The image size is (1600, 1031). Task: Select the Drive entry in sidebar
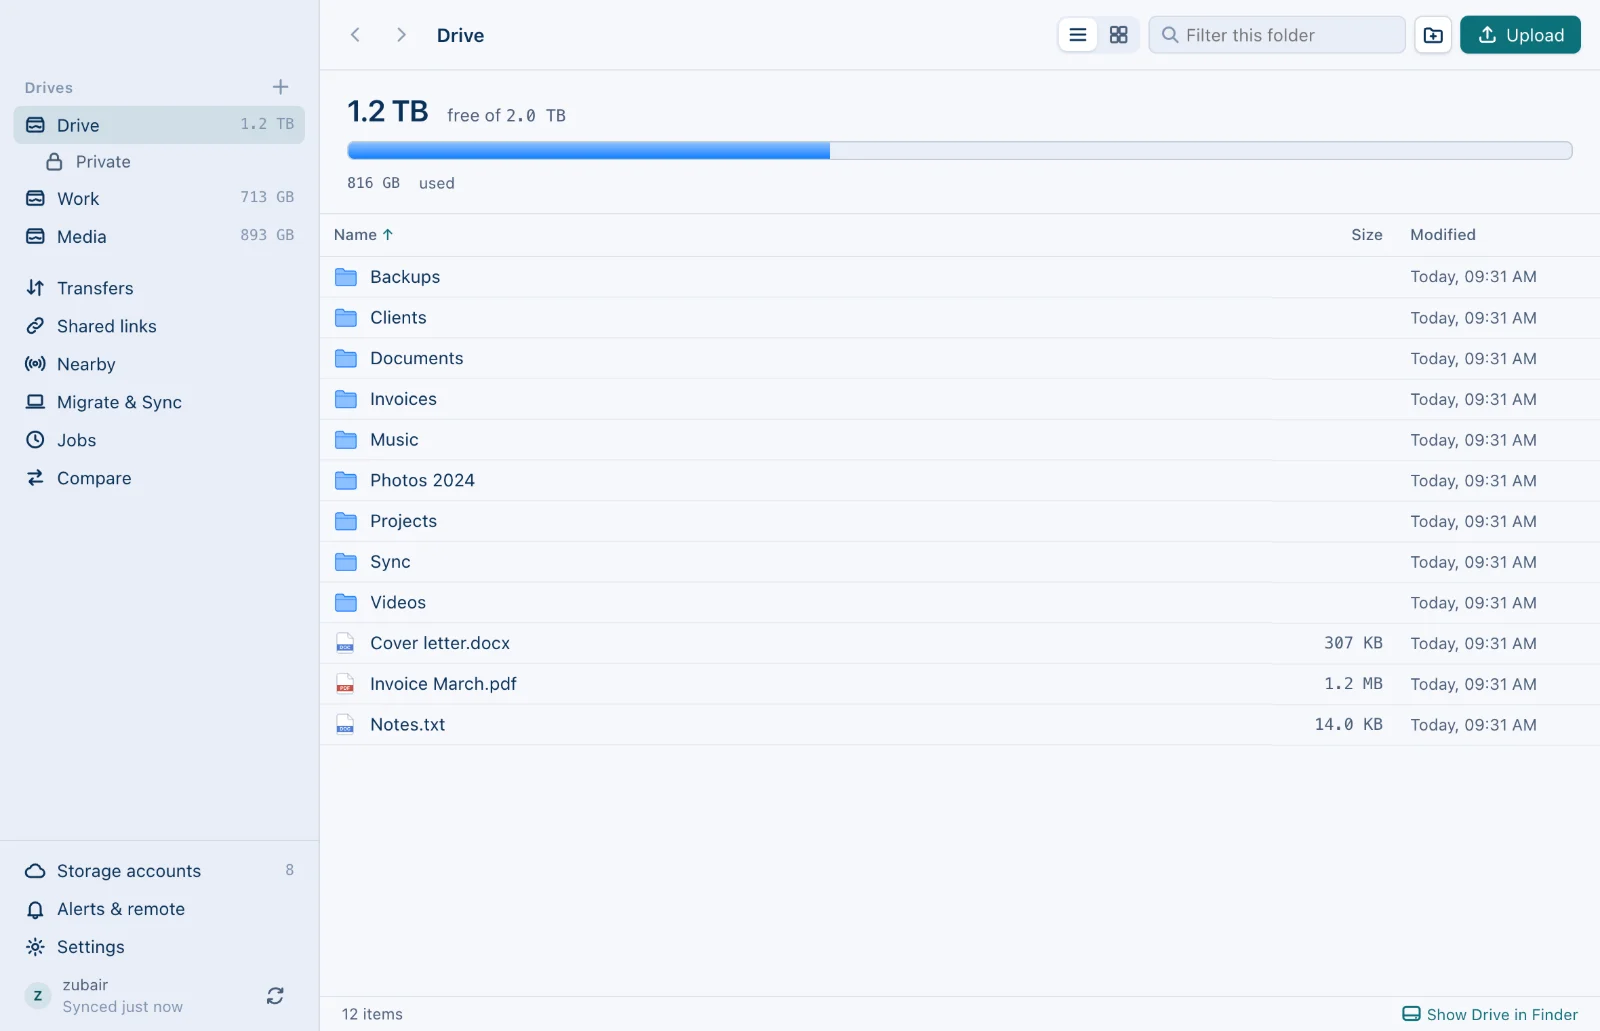point(159,125)
